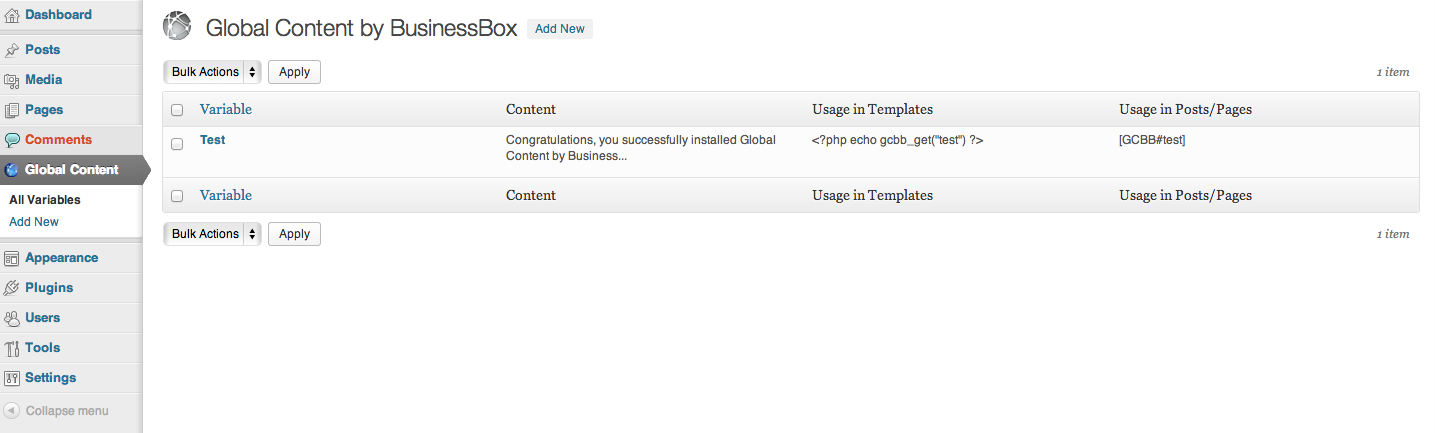Click the Appearance sidebar icon
Image resolution: width=1435 pixels, height=433 pixels.
pos(12,258)
